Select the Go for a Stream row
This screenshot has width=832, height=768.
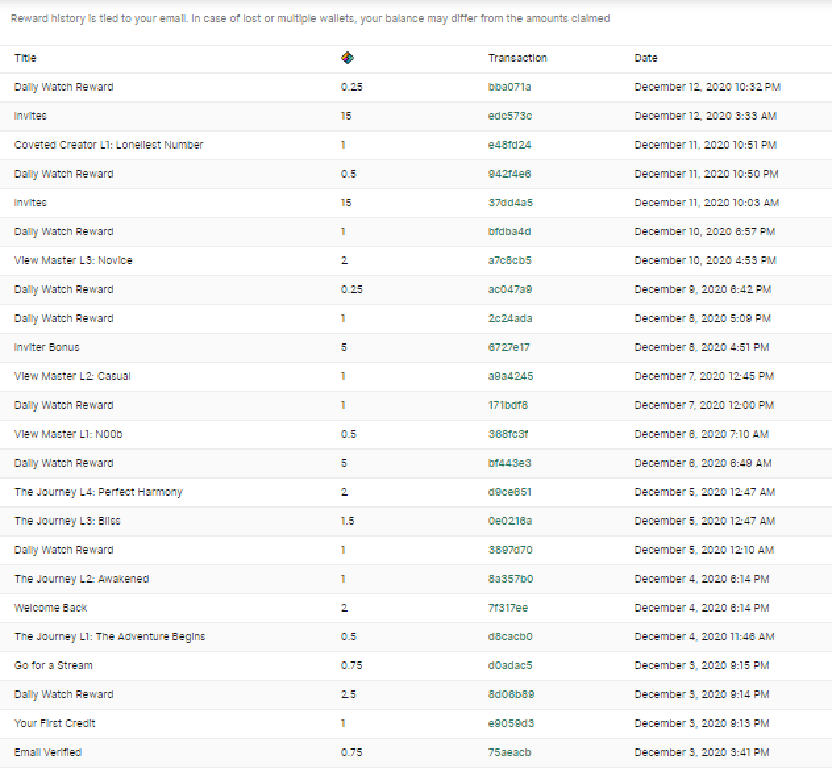coord(416,666)
